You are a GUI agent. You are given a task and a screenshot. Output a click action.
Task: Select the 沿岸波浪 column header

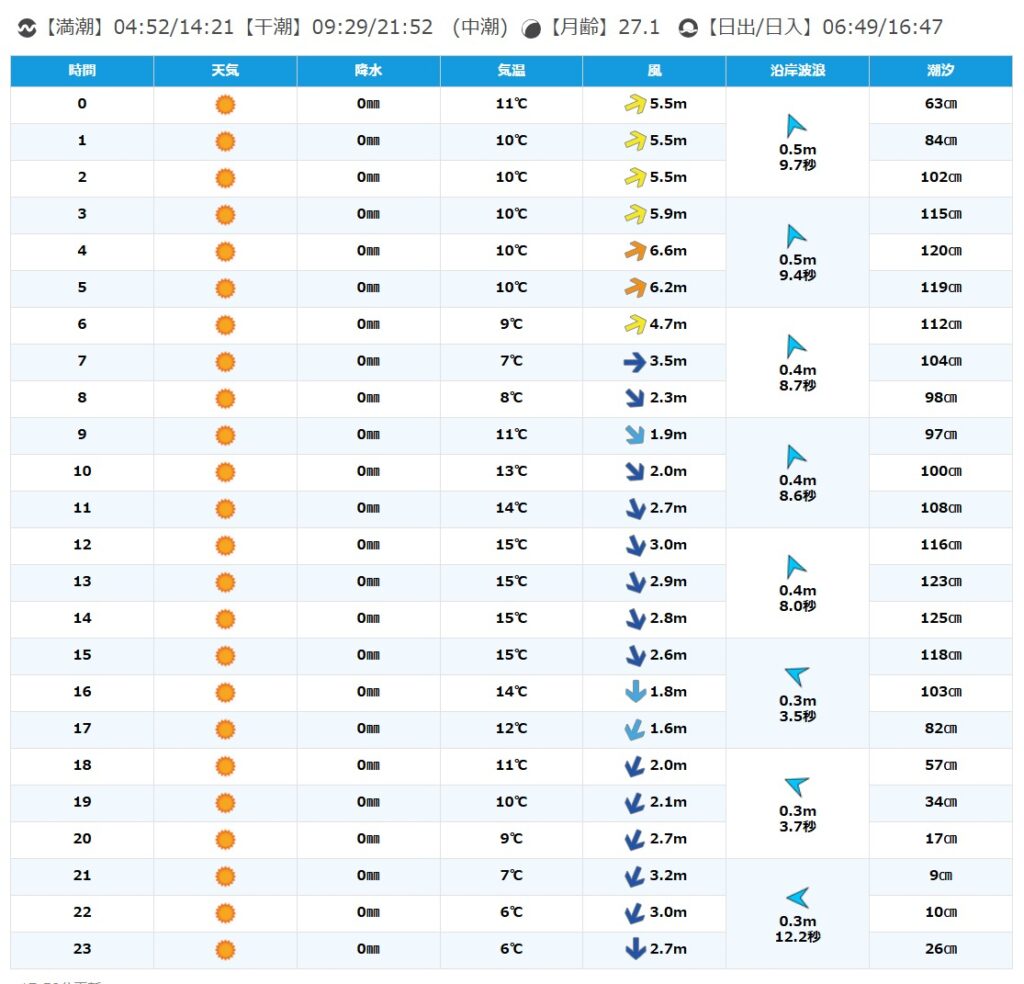pos(797,71)
